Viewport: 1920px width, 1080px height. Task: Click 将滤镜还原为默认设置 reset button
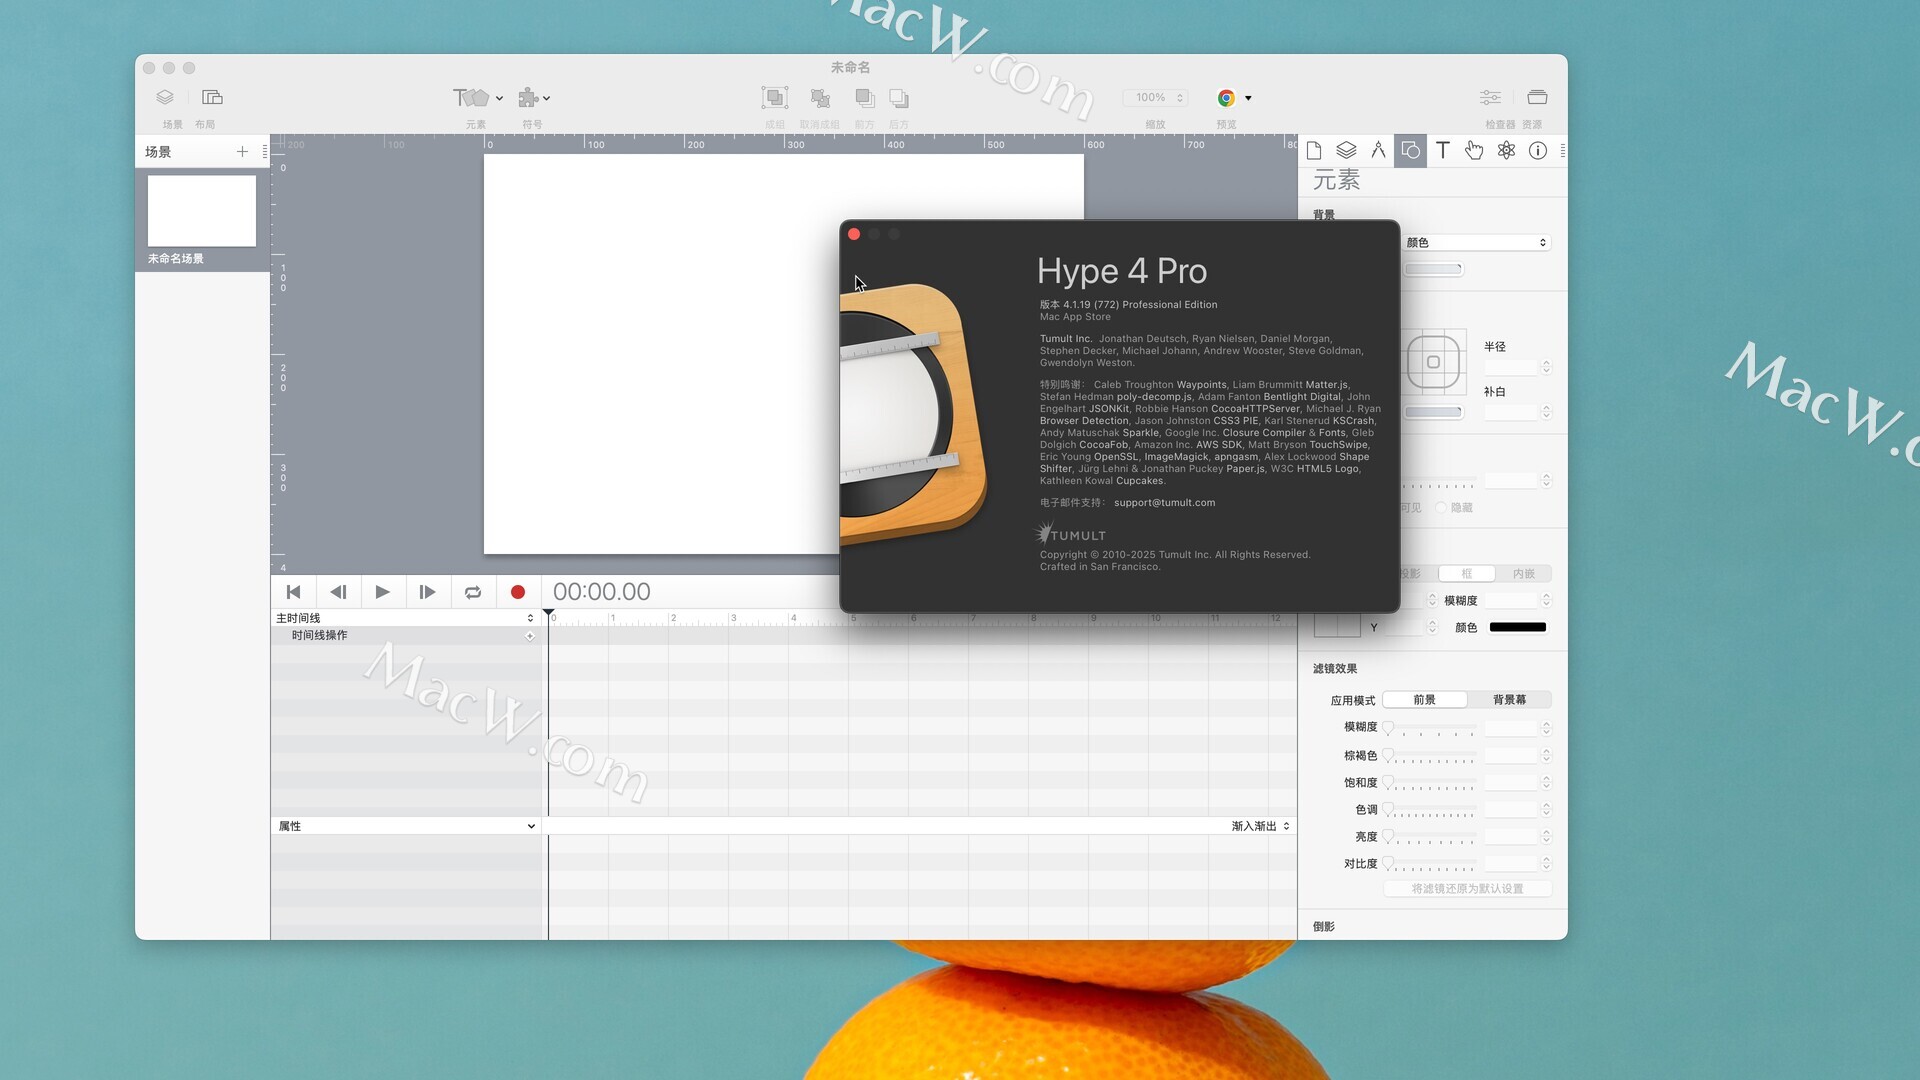(x=1467, y=889)
